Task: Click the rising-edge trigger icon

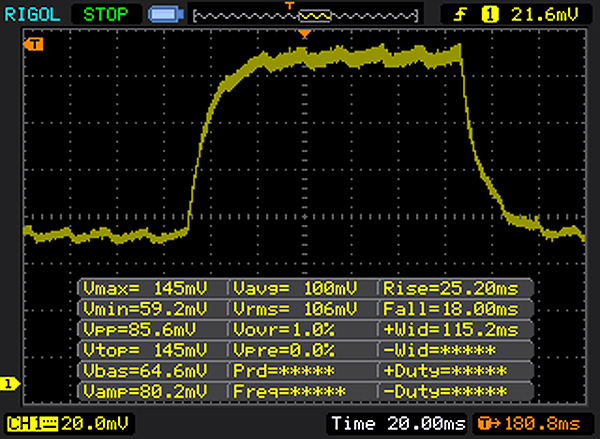Action: [x=460, y=15]
